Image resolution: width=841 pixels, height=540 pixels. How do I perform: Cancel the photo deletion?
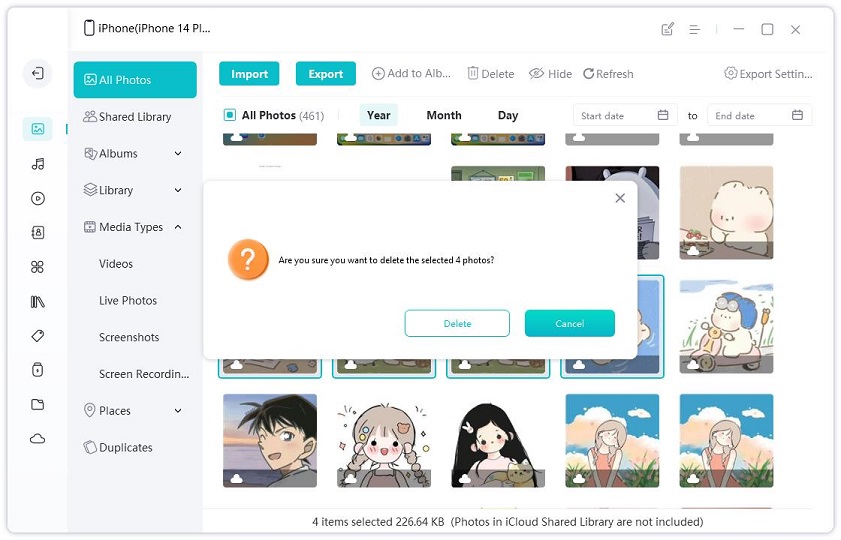click(570, 323)
